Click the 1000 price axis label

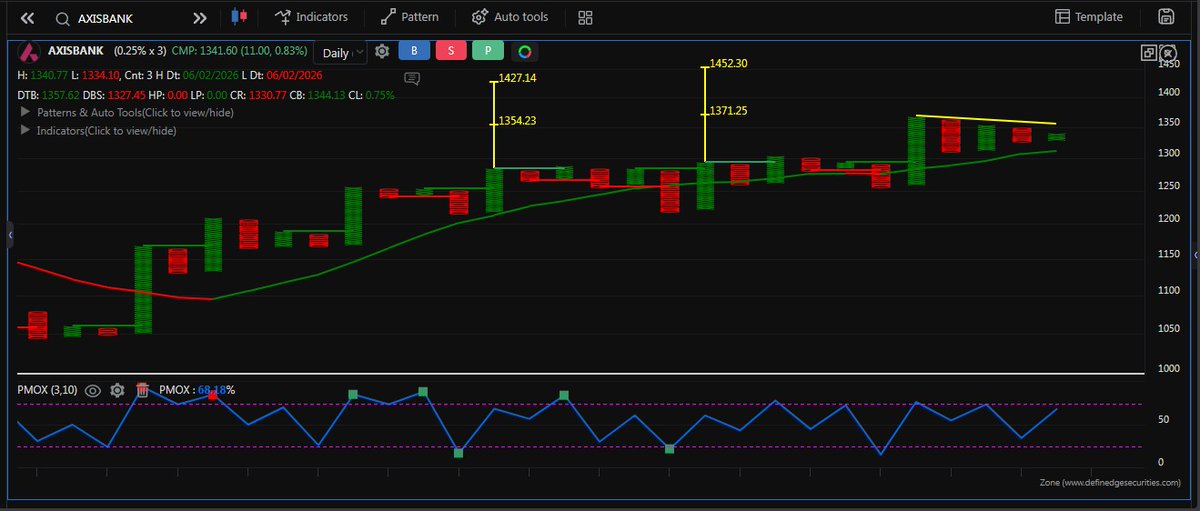[1170, 367]
